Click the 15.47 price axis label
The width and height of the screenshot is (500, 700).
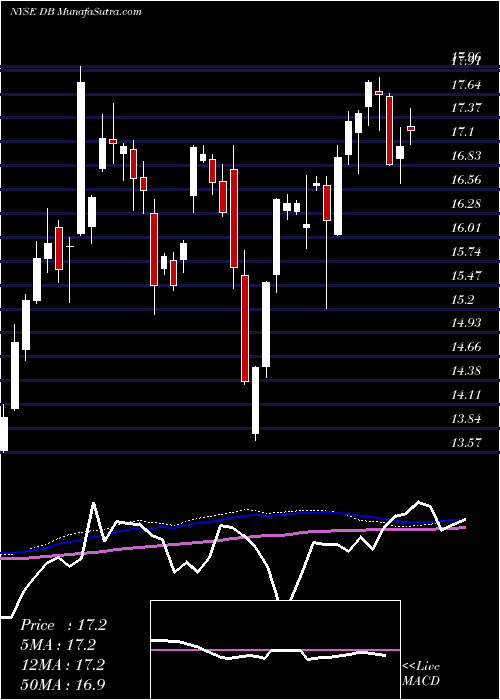[466, 275]
